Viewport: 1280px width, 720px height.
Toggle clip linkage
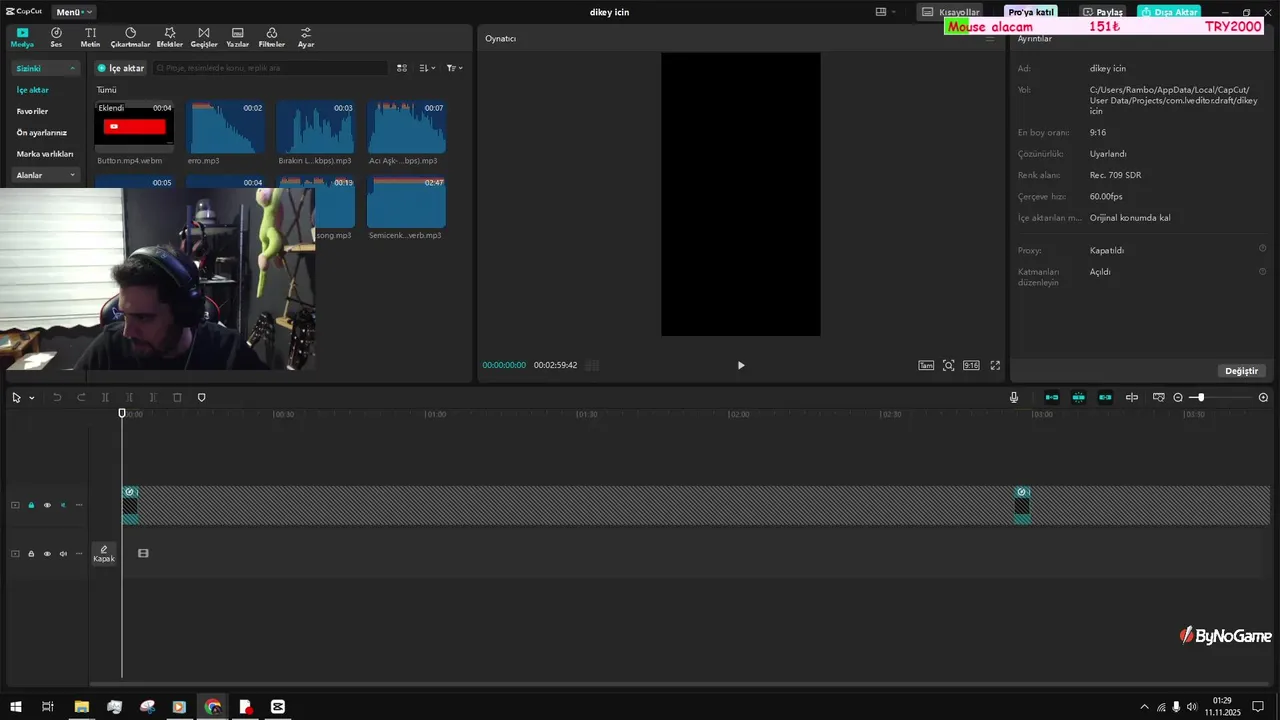click(x=1105, y=398)
